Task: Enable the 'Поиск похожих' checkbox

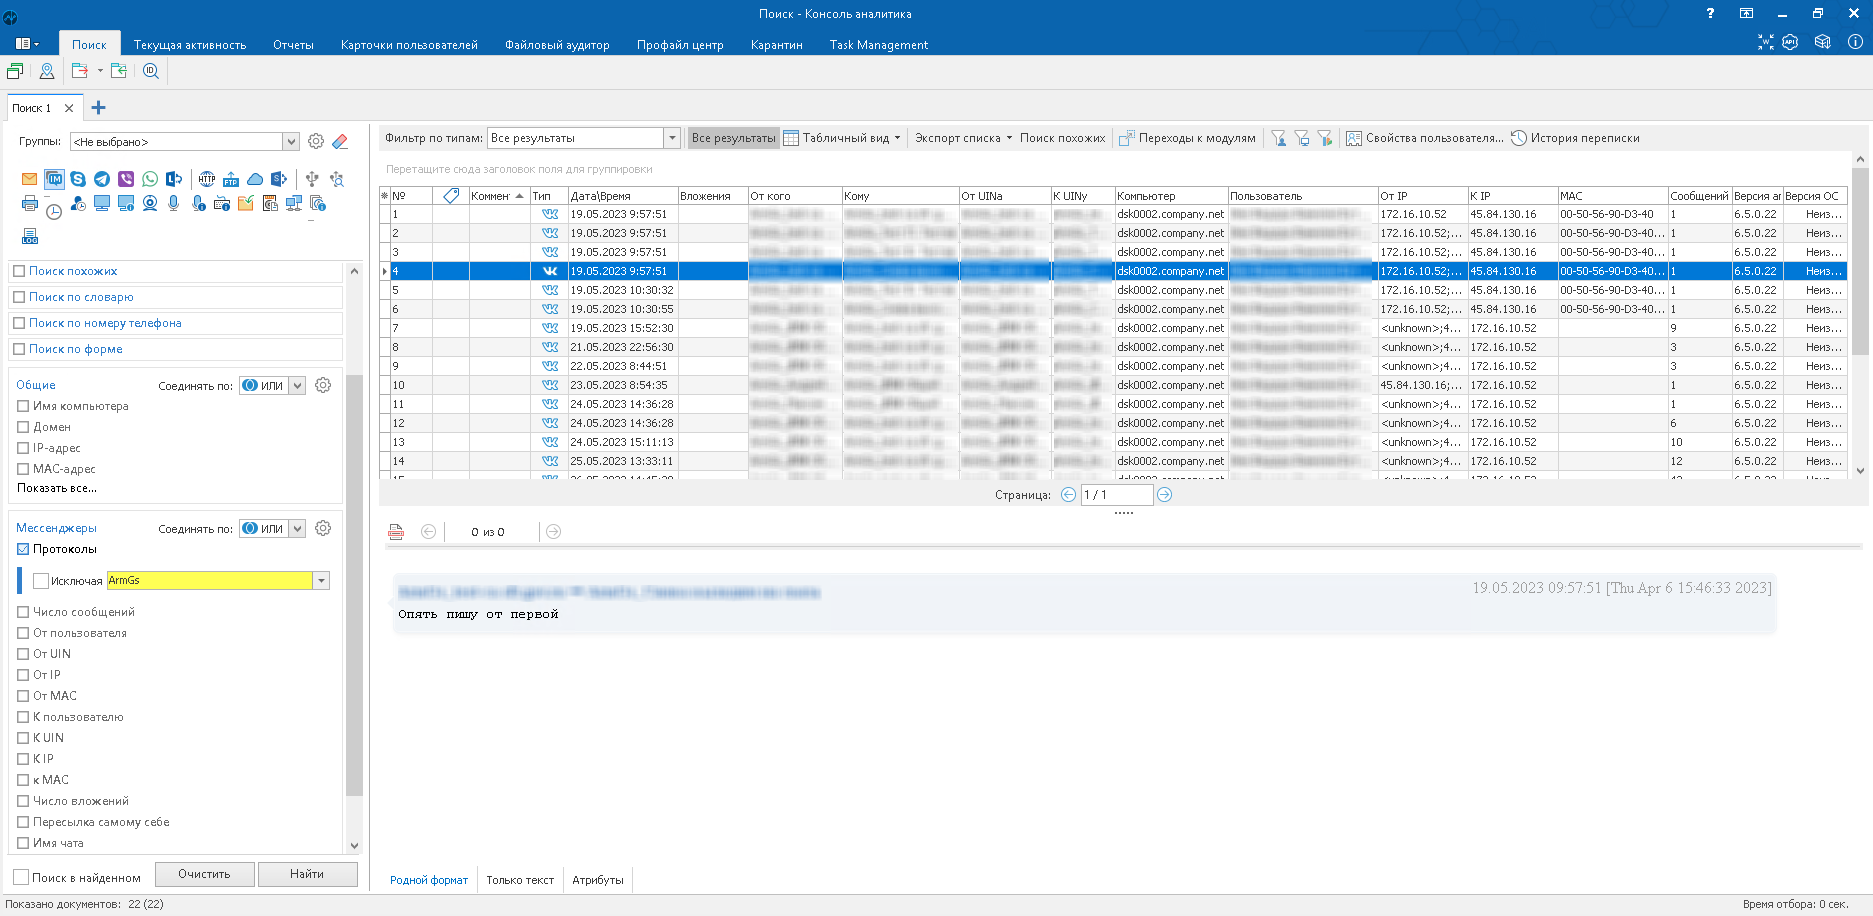Action: tap(19, 271)
